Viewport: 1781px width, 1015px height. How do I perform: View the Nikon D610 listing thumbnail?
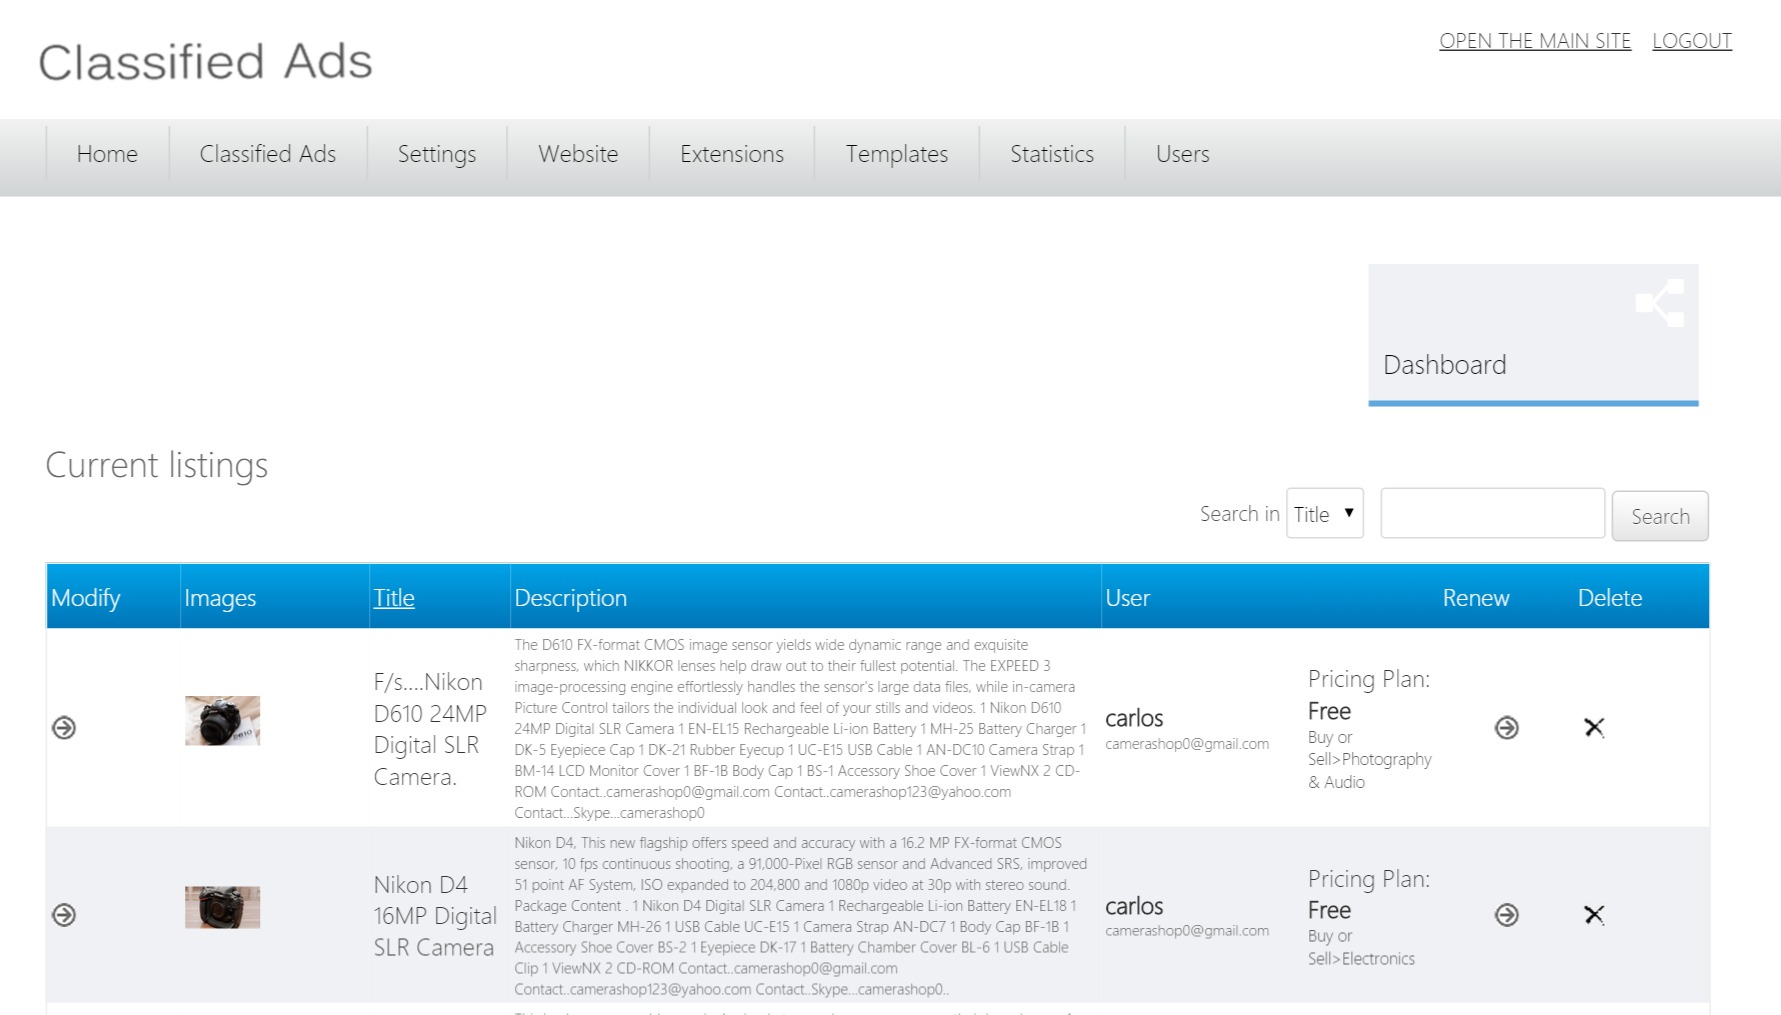click(x=222, y=719)
